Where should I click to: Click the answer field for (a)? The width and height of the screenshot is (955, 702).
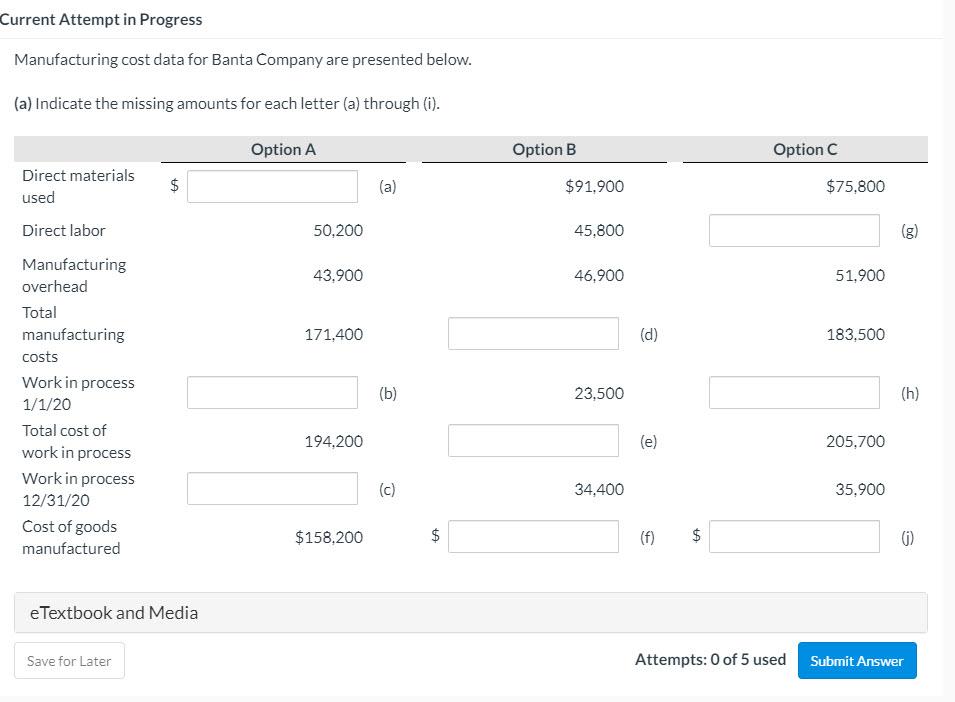coord(272,186)
